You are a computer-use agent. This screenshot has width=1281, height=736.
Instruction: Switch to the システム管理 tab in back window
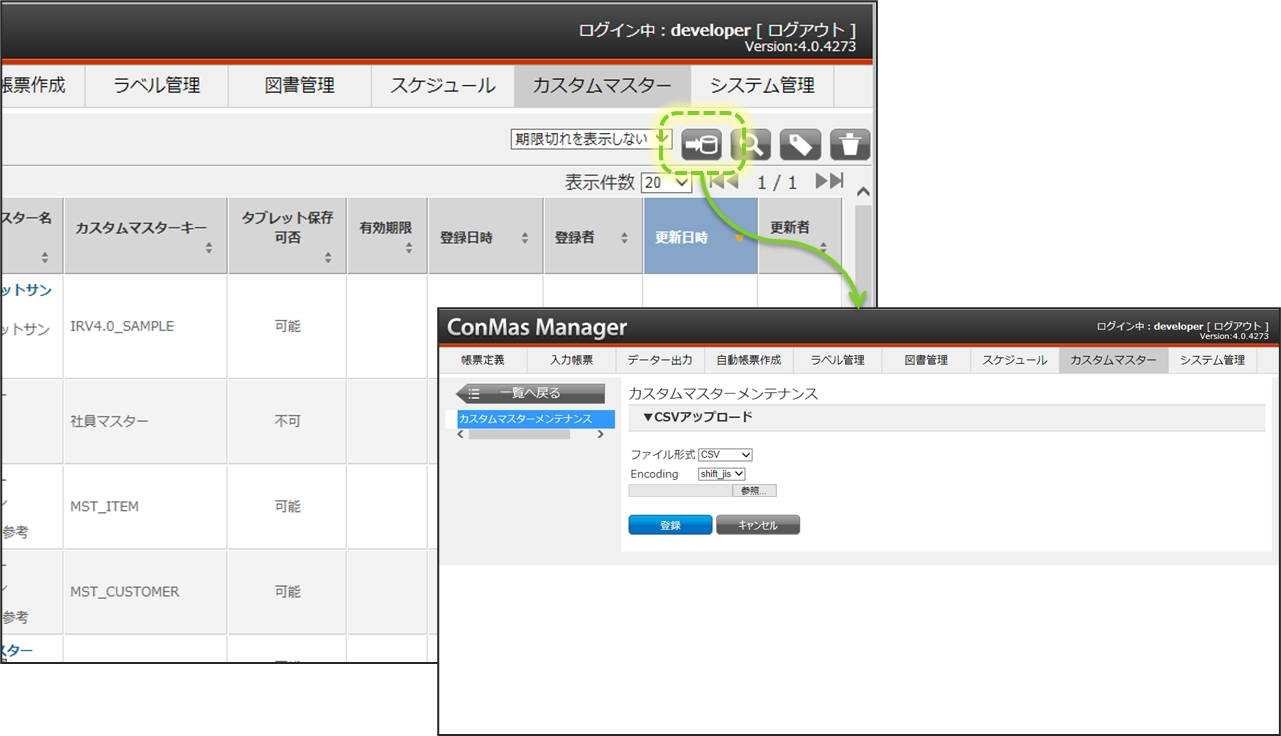pos(762,86)
